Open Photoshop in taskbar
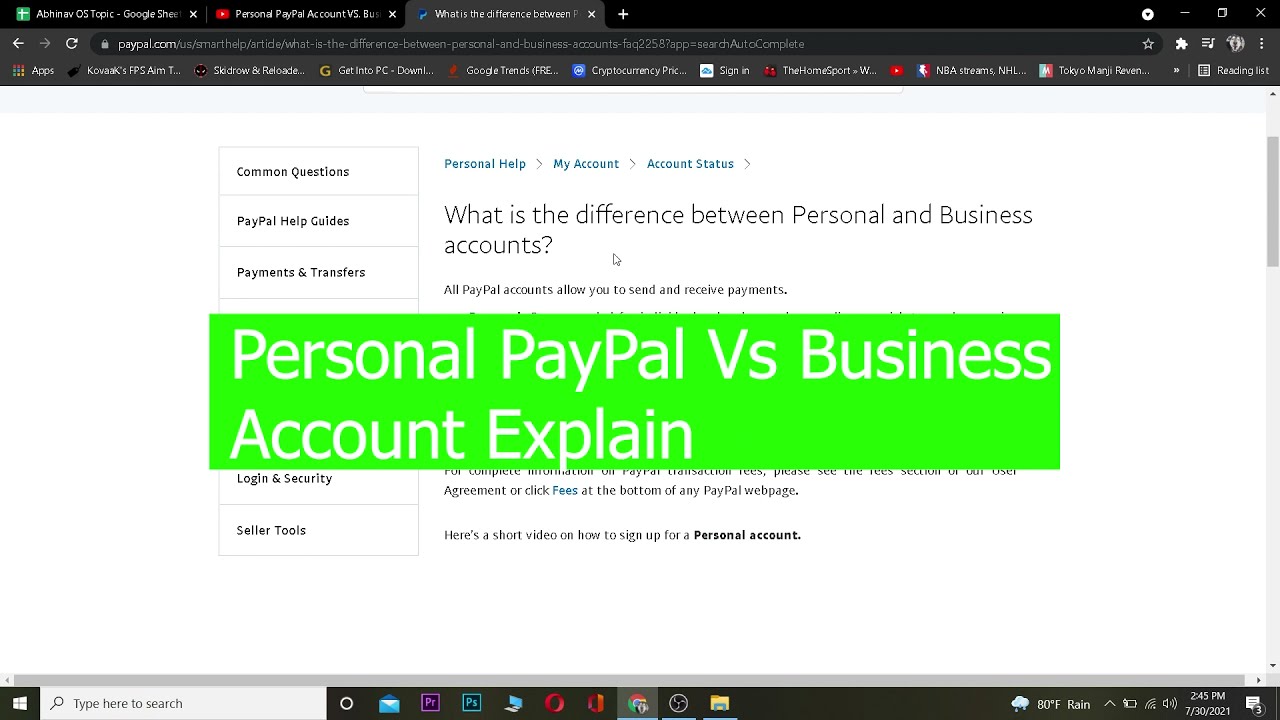Viewport: 1280px width, 720px height. [x=471, y=703]
